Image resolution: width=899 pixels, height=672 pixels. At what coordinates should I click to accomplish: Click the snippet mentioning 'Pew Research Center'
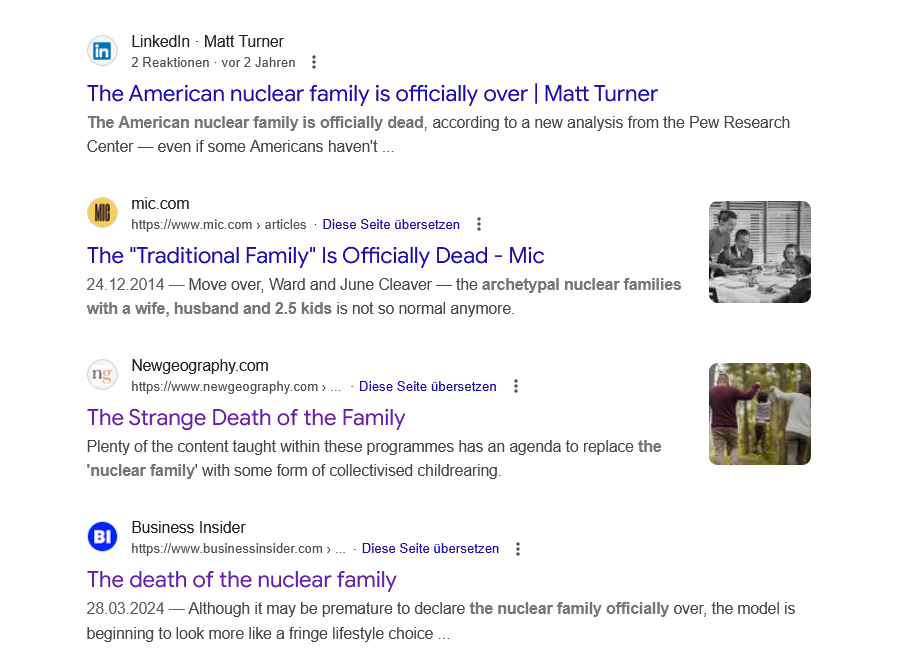point(439,134)
